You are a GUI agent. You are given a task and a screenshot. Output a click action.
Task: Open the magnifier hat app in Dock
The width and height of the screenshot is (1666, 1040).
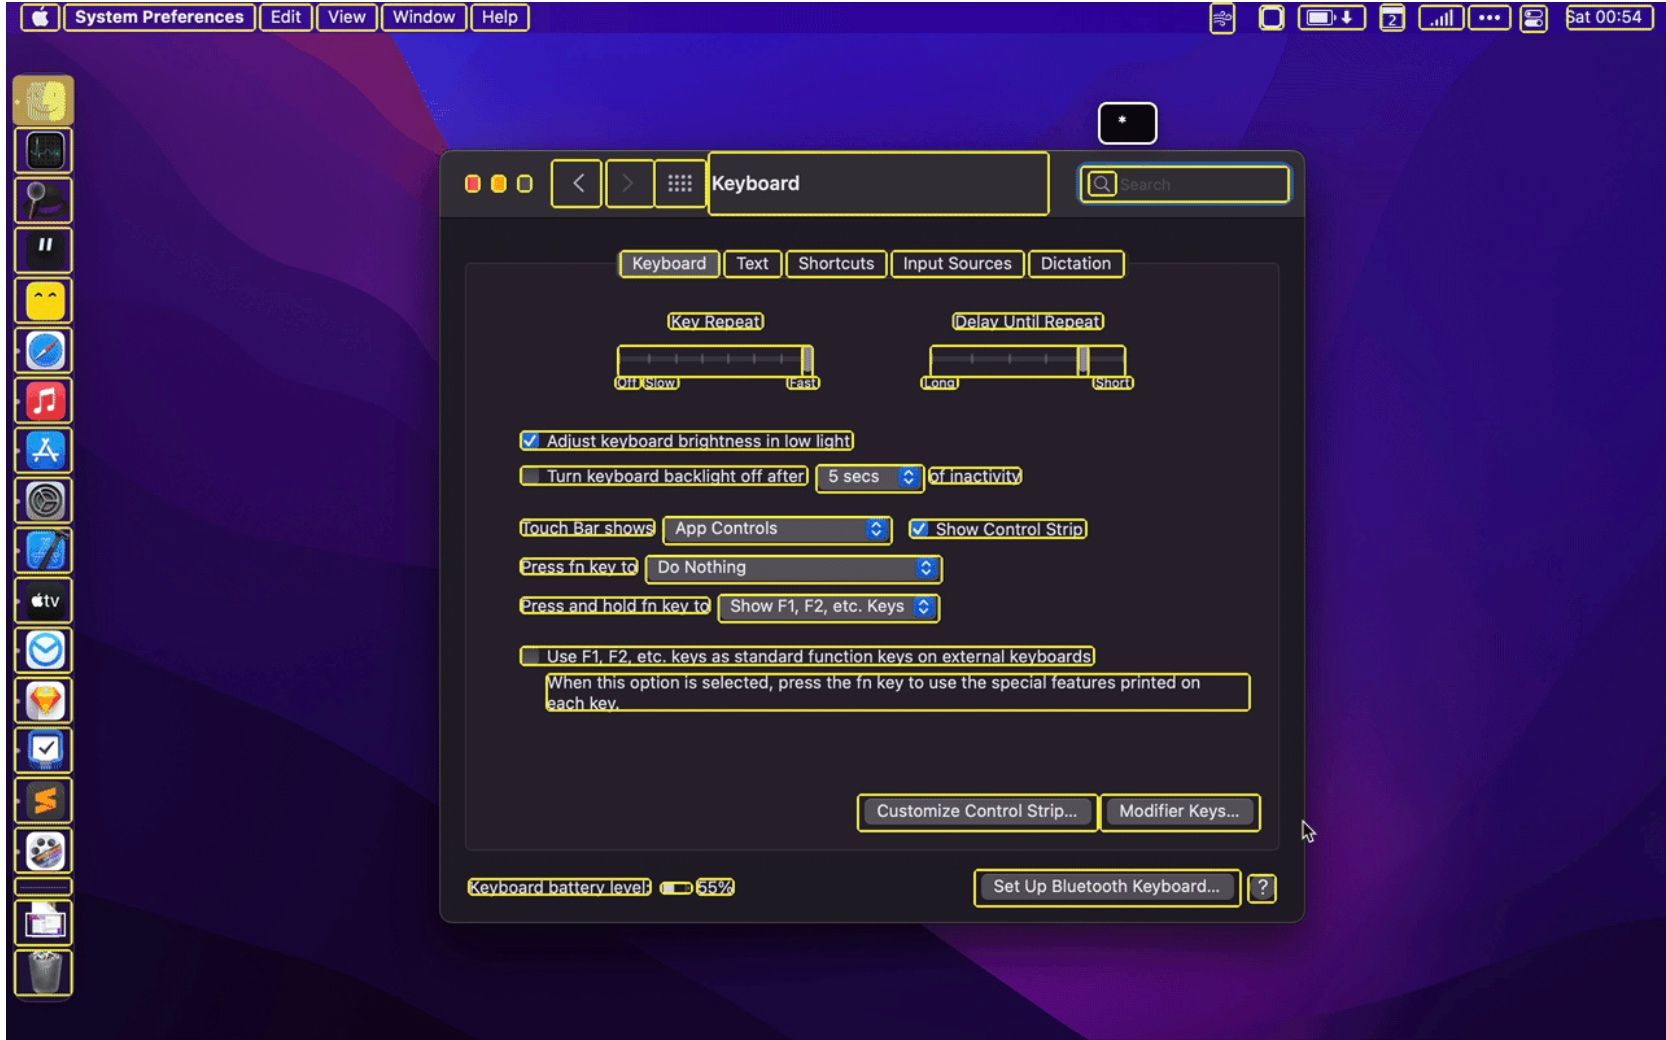pos(44,201)
